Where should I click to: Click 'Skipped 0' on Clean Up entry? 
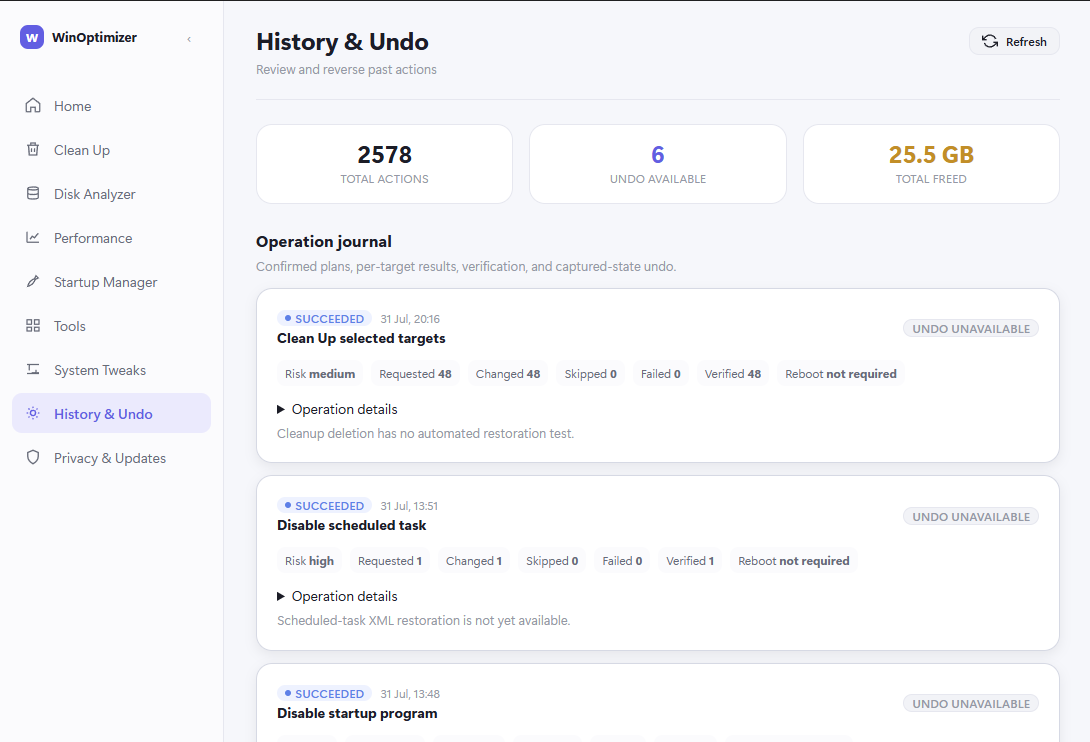[x=590, y=373]
